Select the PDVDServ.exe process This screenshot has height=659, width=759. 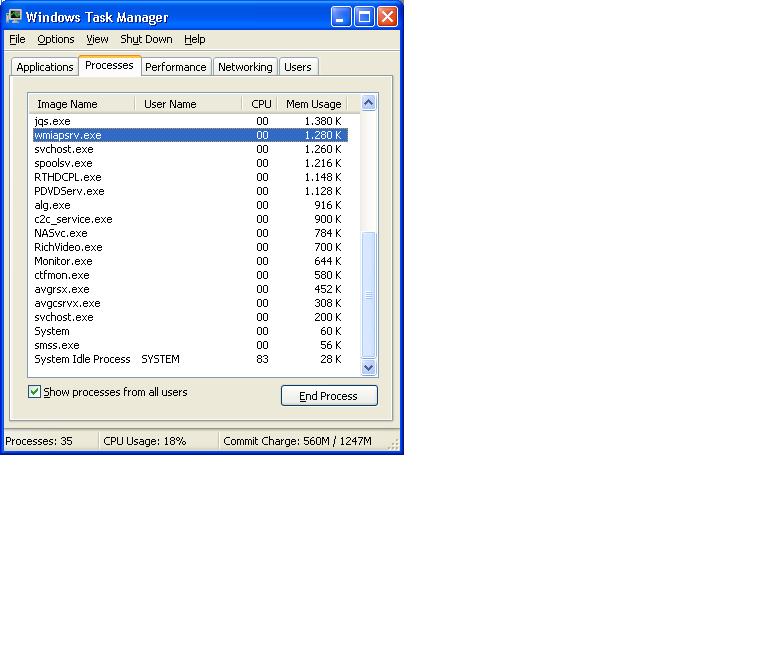click(190, 191)
